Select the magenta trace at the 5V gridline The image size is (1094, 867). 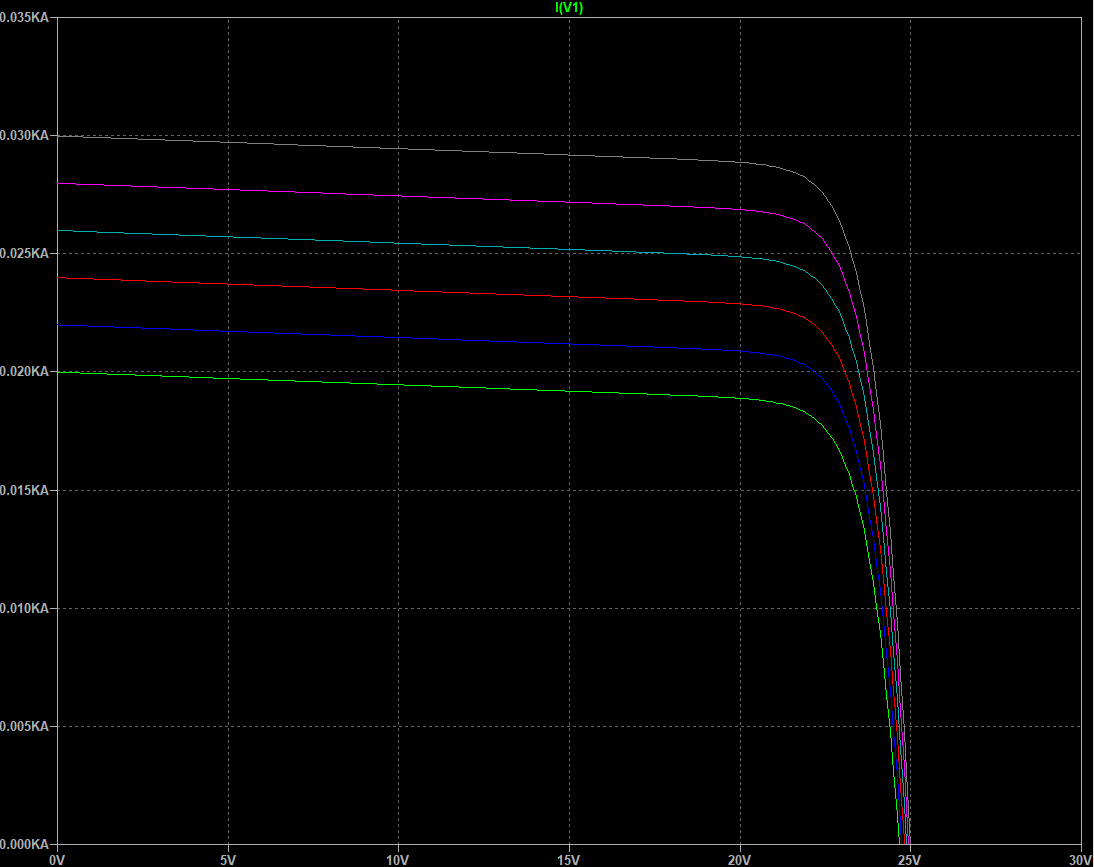(x=229, y=189)
